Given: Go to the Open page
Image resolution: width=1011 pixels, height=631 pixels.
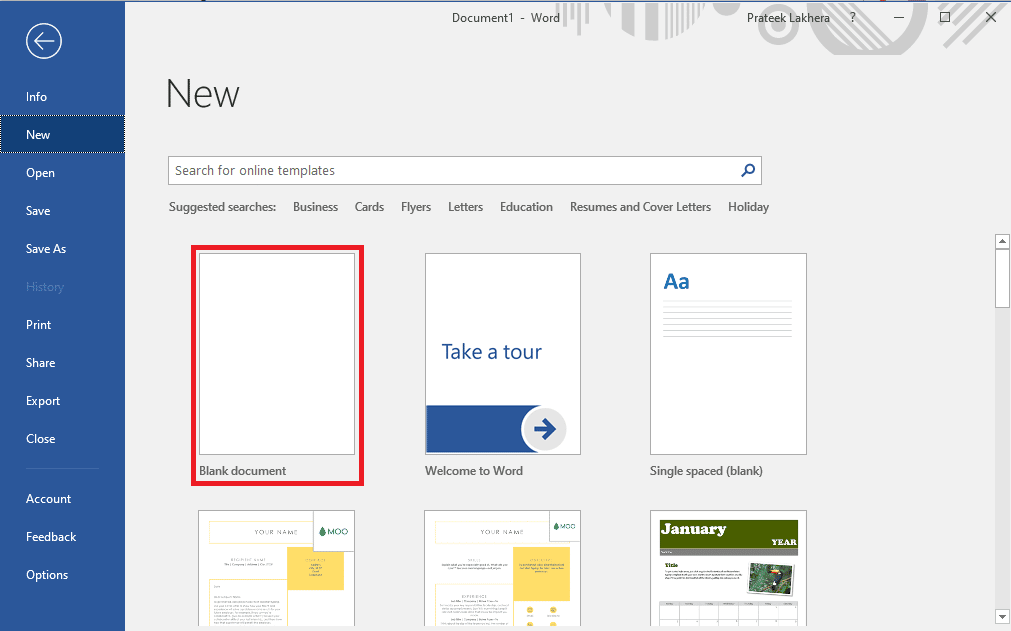Looking at the screenshot, I should click(40, 172).
